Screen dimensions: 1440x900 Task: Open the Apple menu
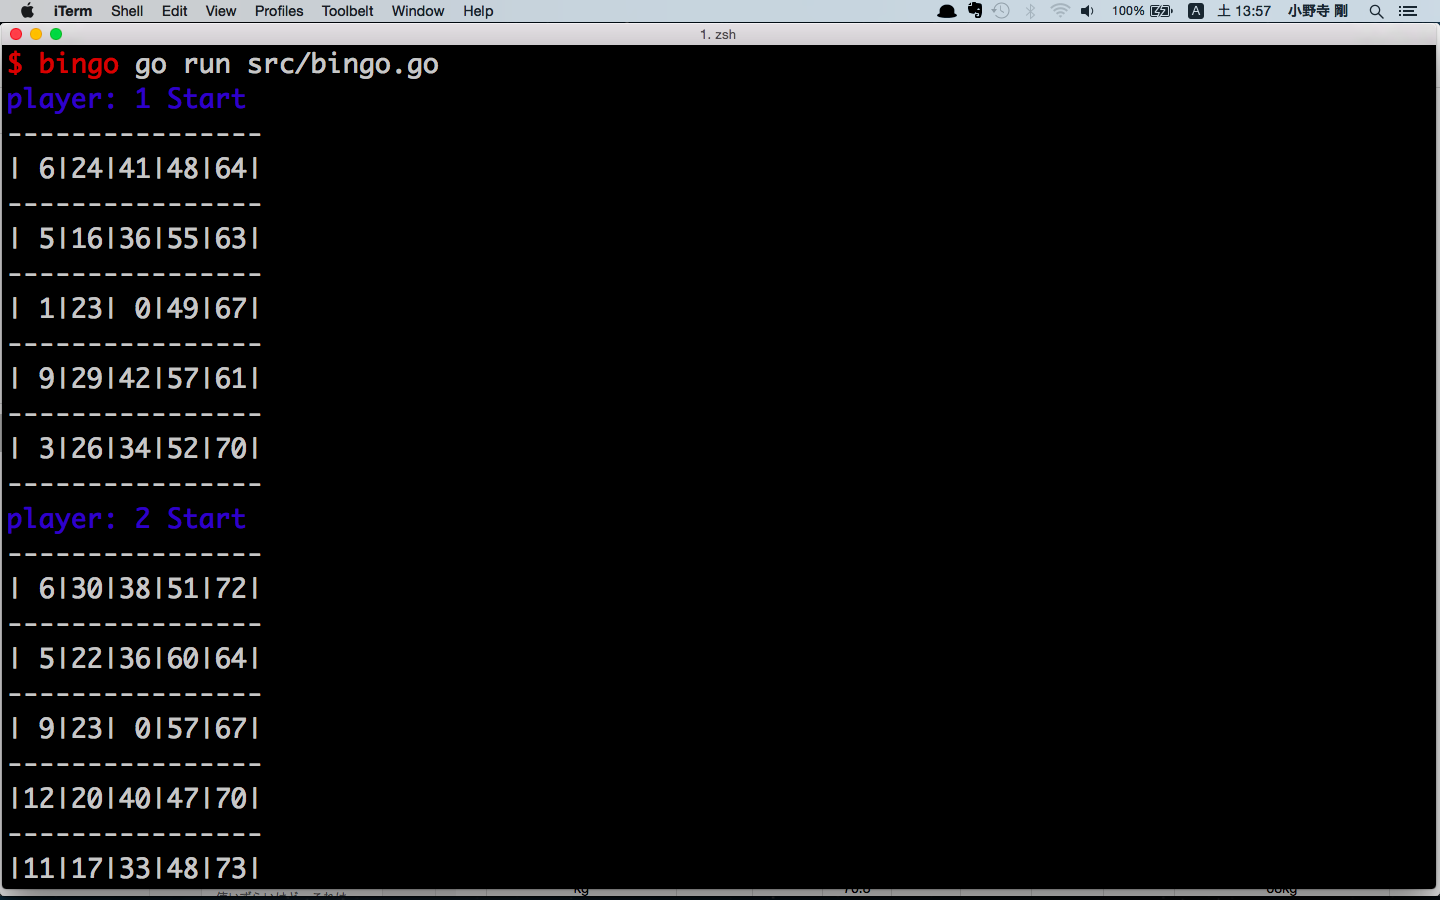click(27, 11)
